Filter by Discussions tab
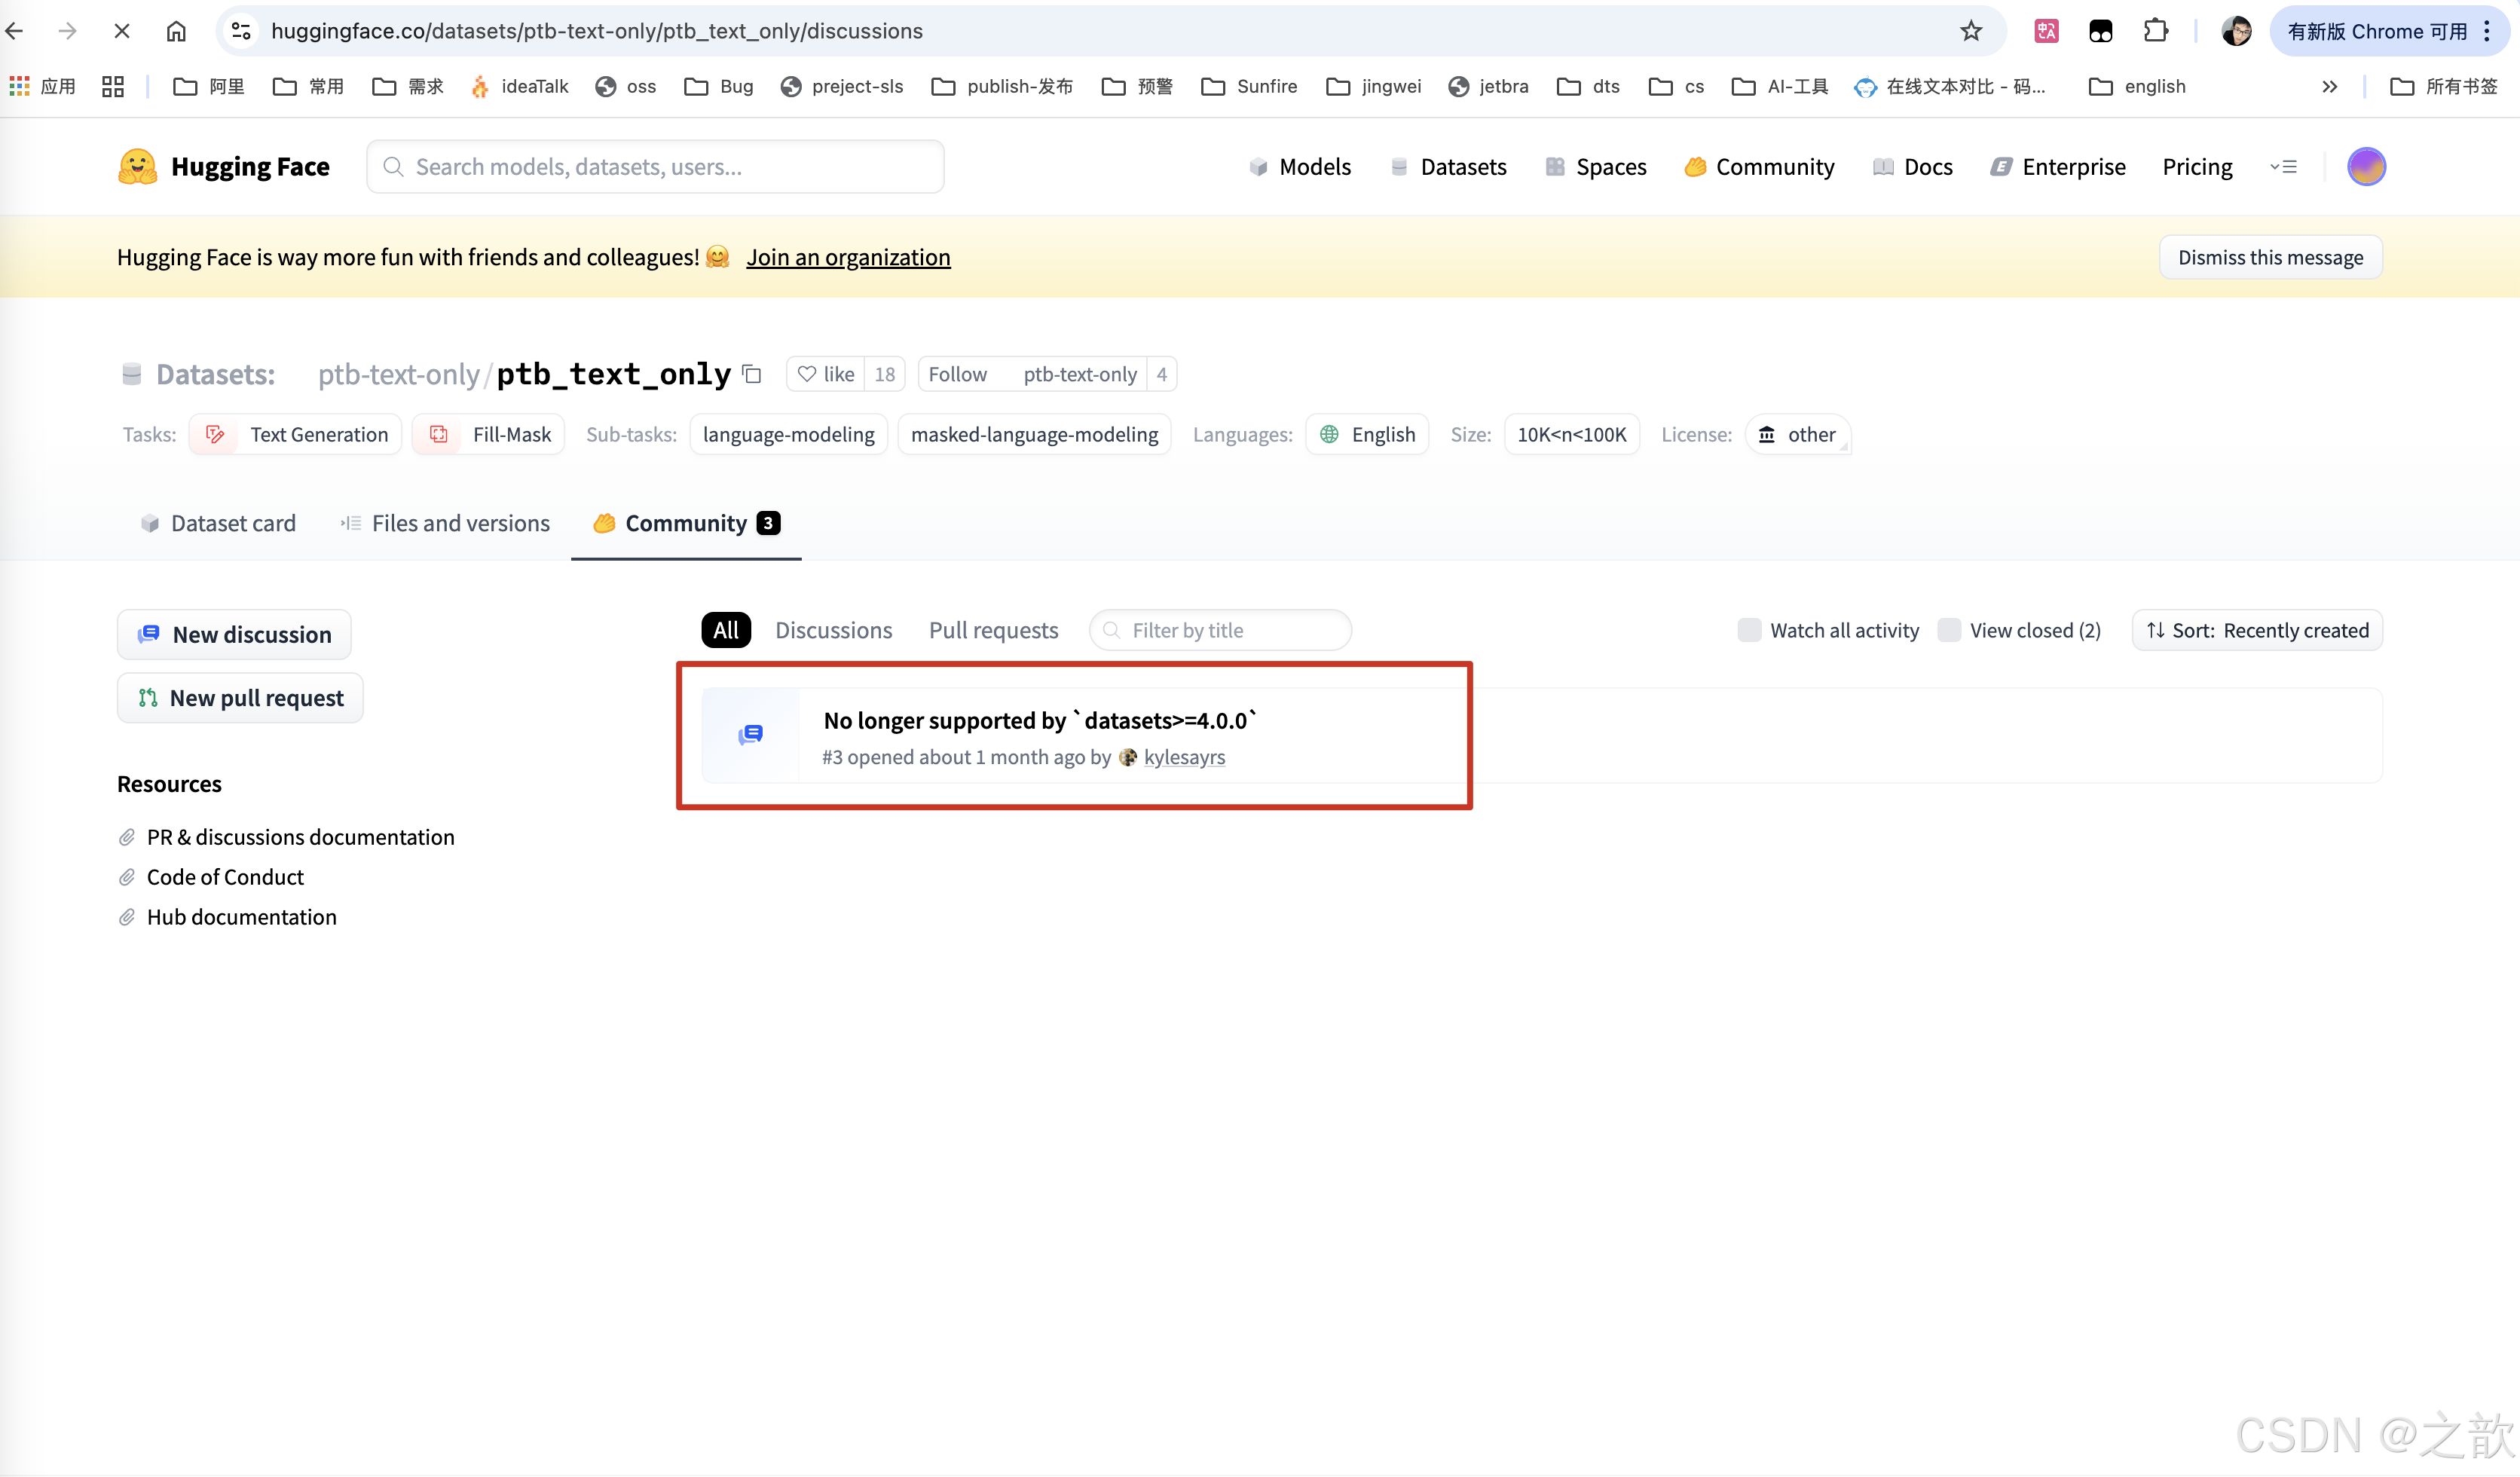Screen dimensions: 2520x1477 [x=834, y=630]
